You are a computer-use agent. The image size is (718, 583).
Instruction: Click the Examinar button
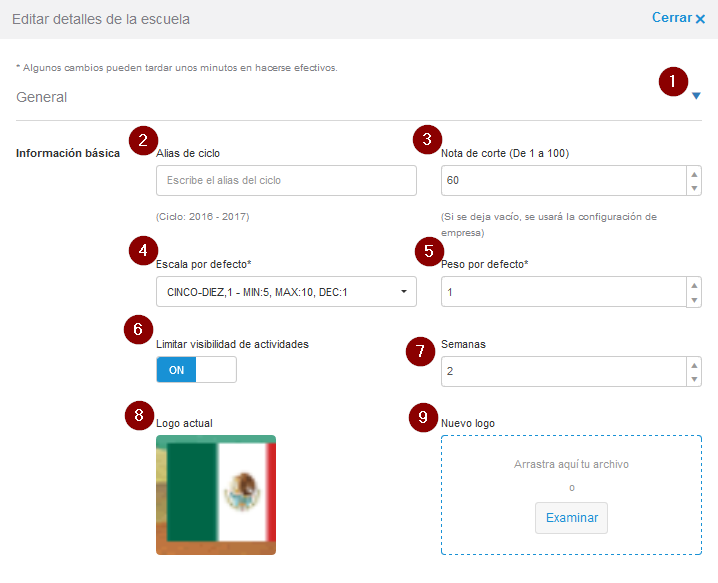(x=571, y=518)
